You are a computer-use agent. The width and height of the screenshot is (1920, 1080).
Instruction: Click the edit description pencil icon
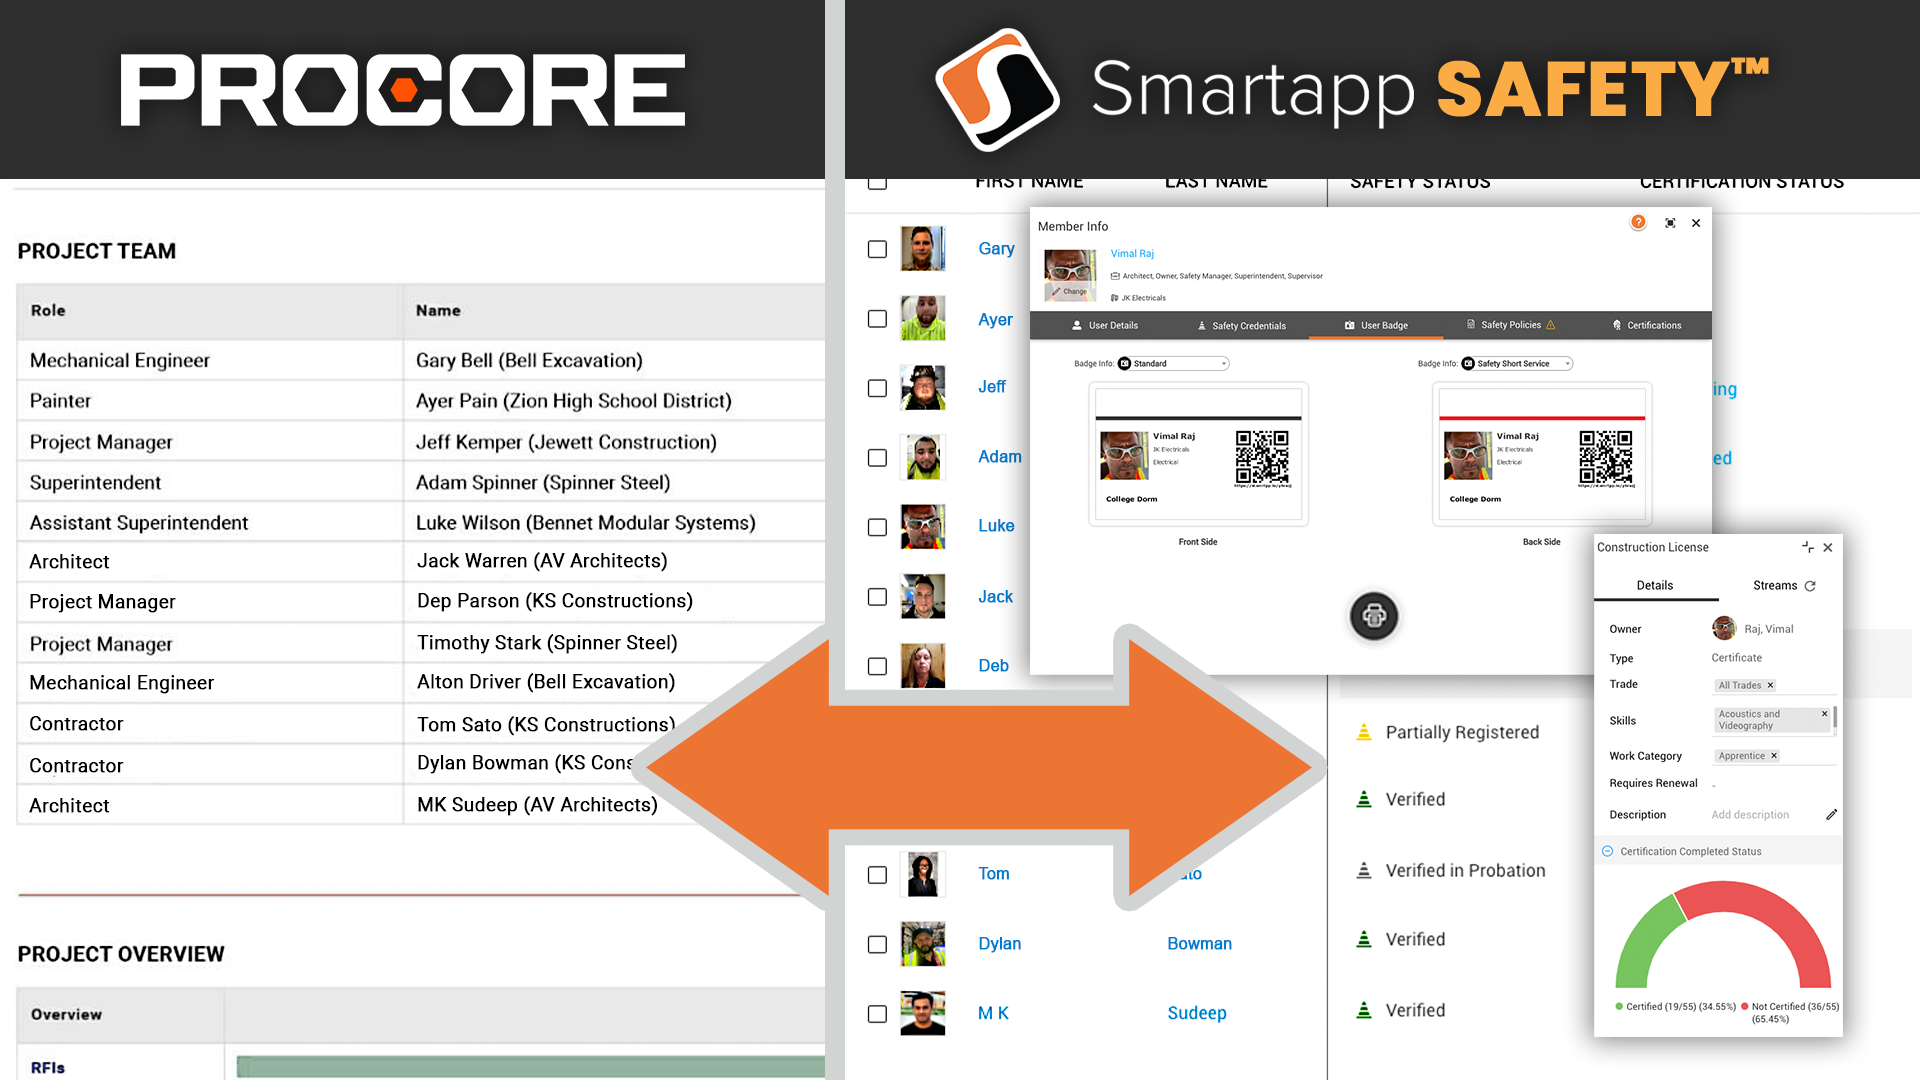point(1828,815)
